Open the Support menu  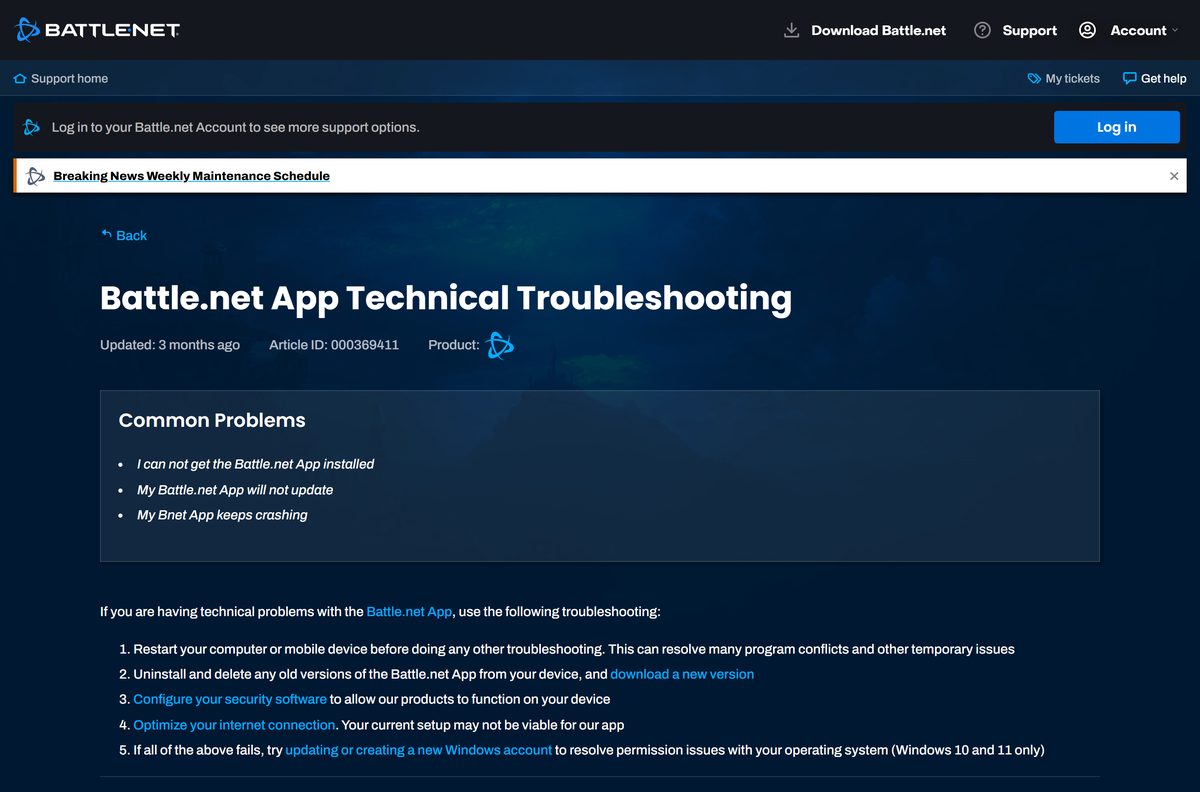pos(1029,30)
